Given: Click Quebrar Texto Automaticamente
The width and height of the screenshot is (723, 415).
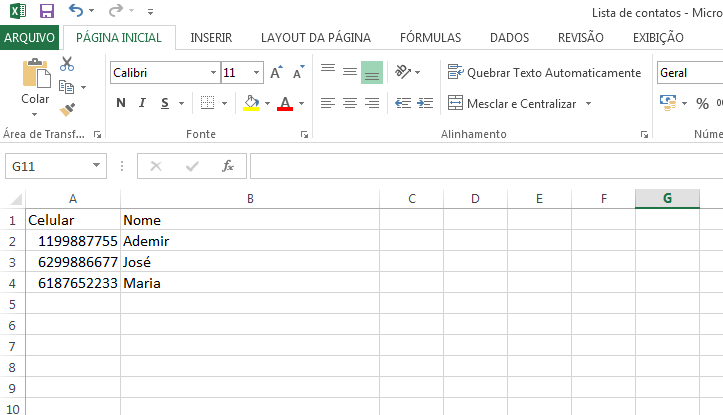Looking at the screenshot, I should [x=544, y=72].
